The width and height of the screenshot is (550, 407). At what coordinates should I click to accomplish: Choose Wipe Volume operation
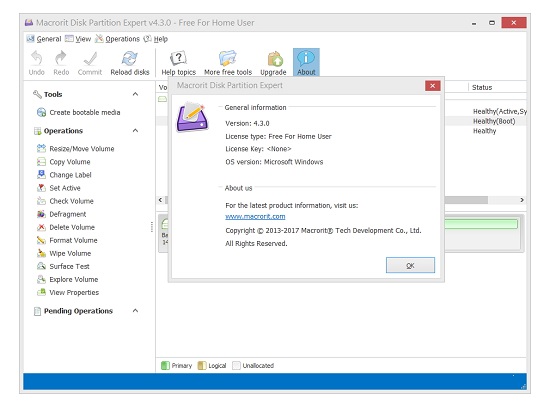pos(64,253)
